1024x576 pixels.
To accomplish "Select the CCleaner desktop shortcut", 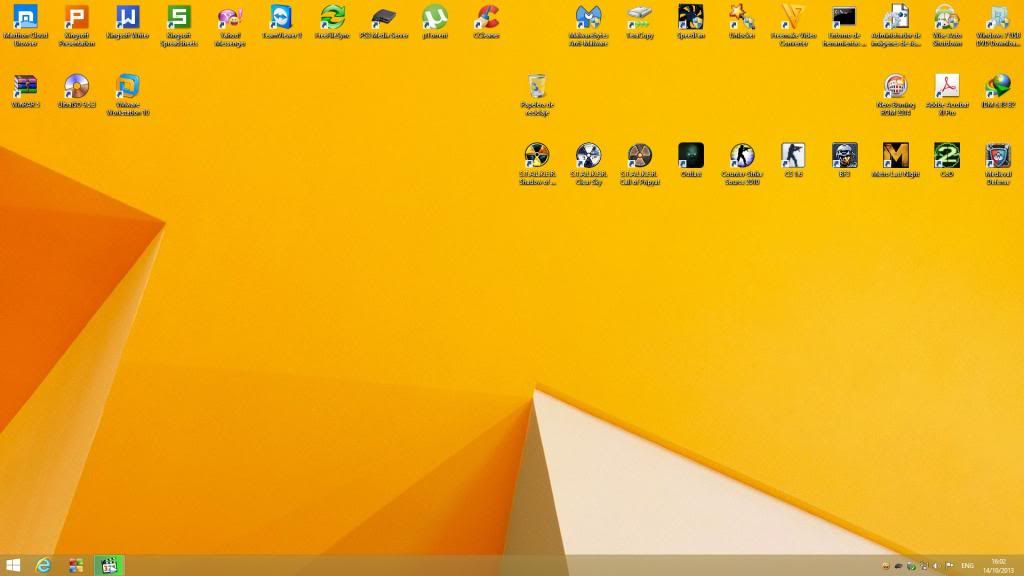I will pos(486,18).
